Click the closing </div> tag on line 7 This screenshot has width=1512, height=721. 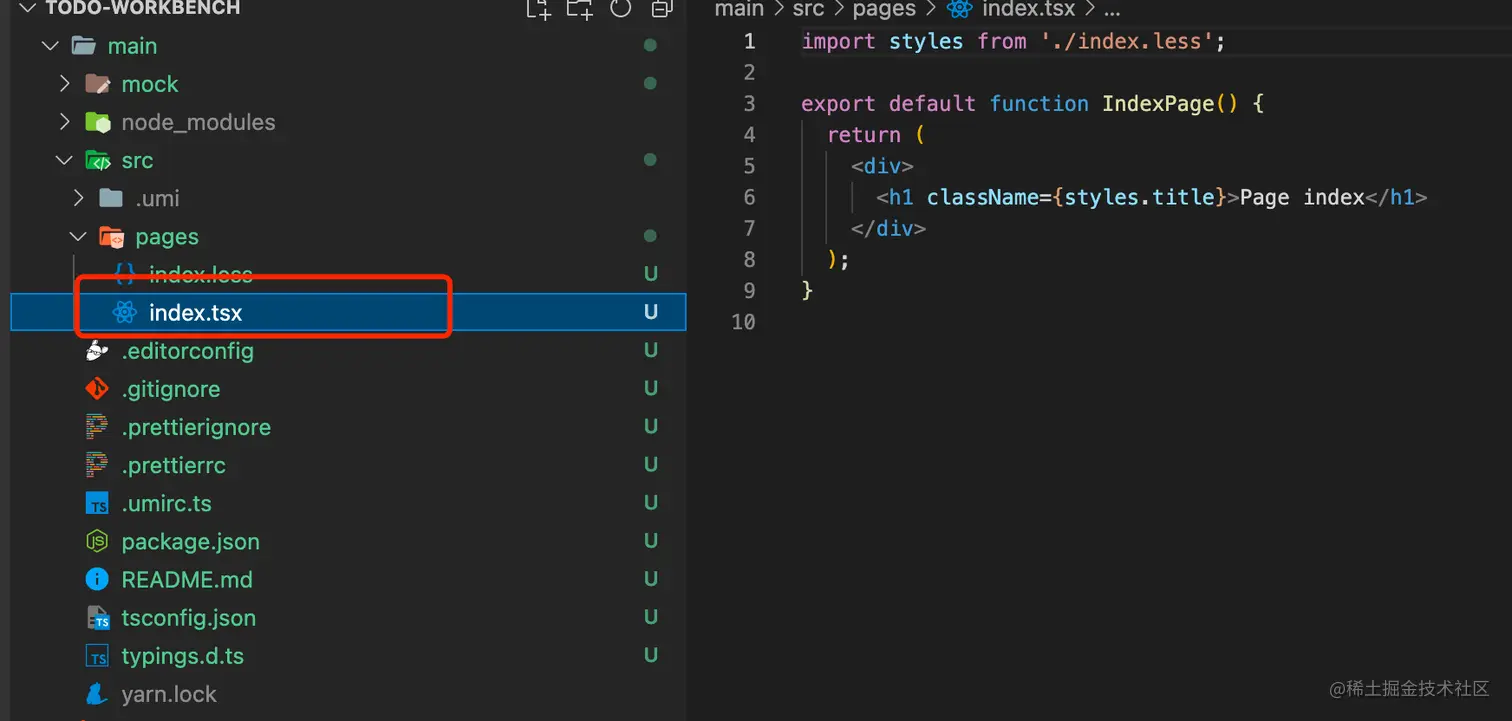click(889, 228)
